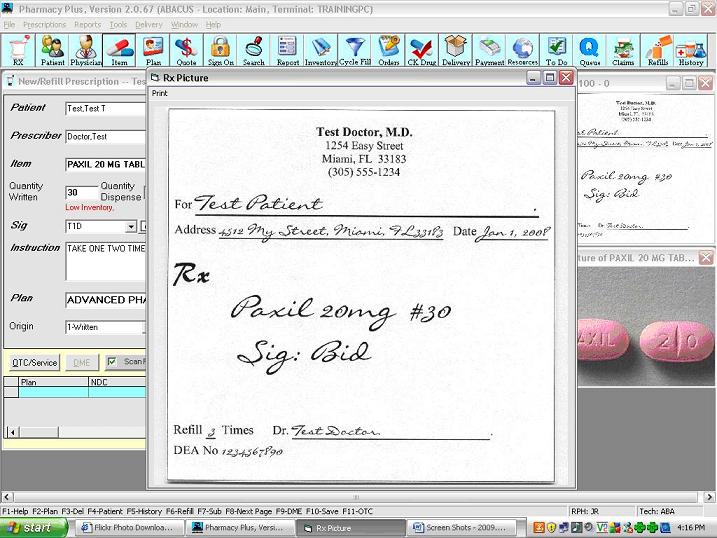Image resolution: width=717 pixels, height=538 pixels.
Task: Click the Quantity Written input field
Action: [x=81, y=192]
